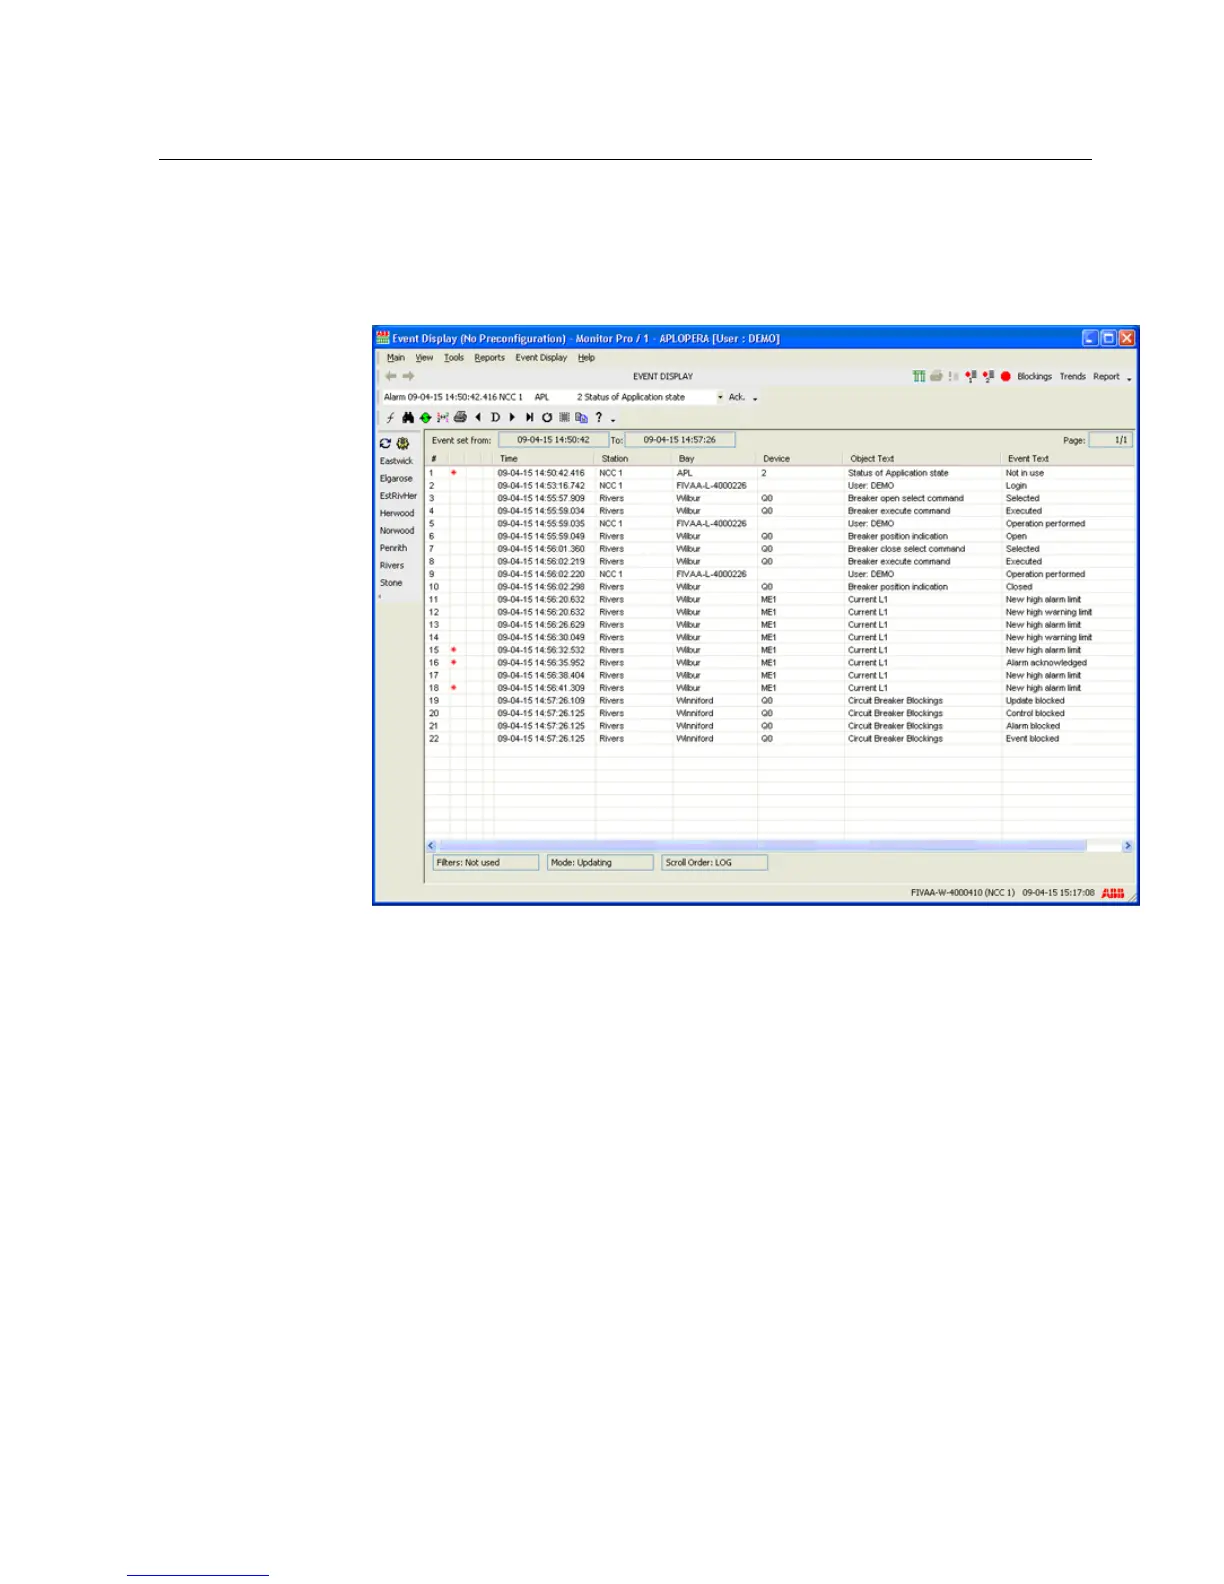
Task: Select the Elgarose station
Action: pyautogui.click(x=396, y=479)
